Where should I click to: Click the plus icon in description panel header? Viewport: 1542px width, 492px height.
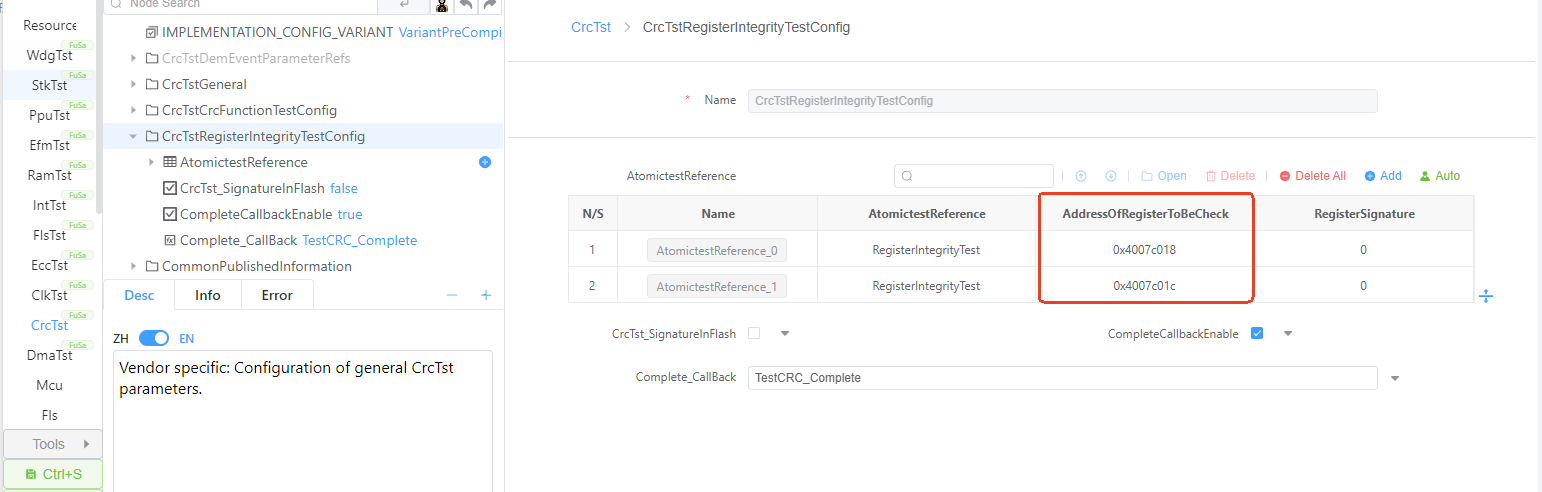coord(486,295)
